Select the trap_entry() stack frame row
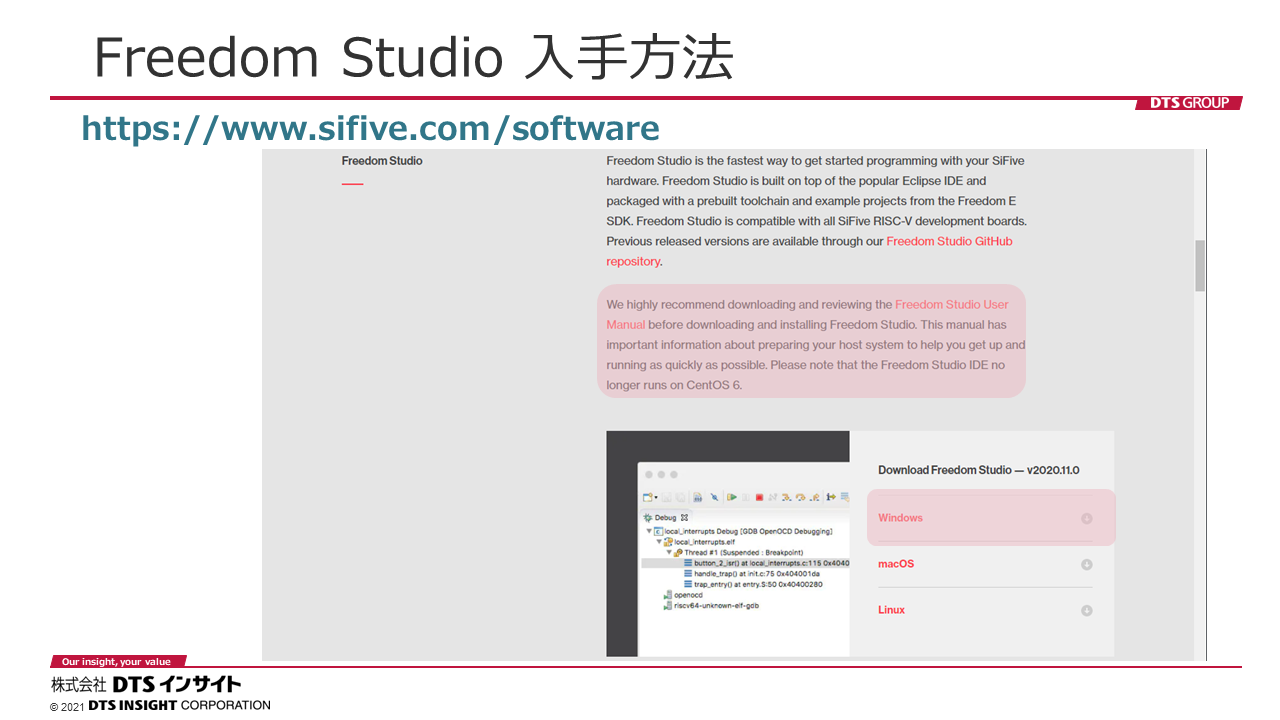This screenshot has height=720, width=1280. (753, 584)
